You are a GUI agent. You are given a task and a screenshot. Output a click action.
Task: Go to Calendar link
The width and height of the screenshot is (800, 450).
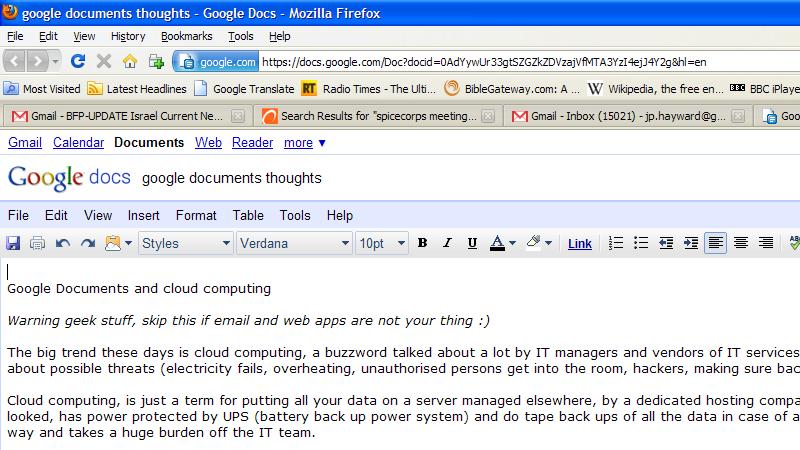(x=78, y=143)
